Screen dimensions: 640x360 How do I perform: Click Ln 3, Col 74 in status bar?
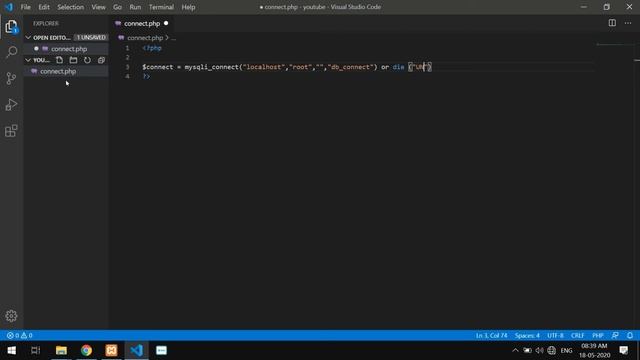click(x=491, y=336)
